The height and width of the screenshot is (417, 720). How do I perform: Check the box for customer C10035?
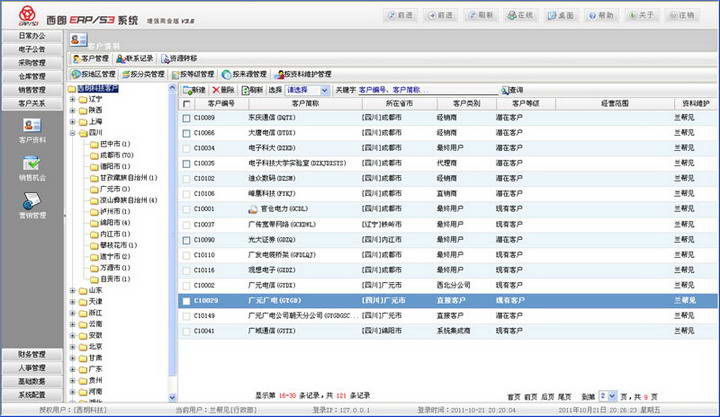tap(186, 164)
